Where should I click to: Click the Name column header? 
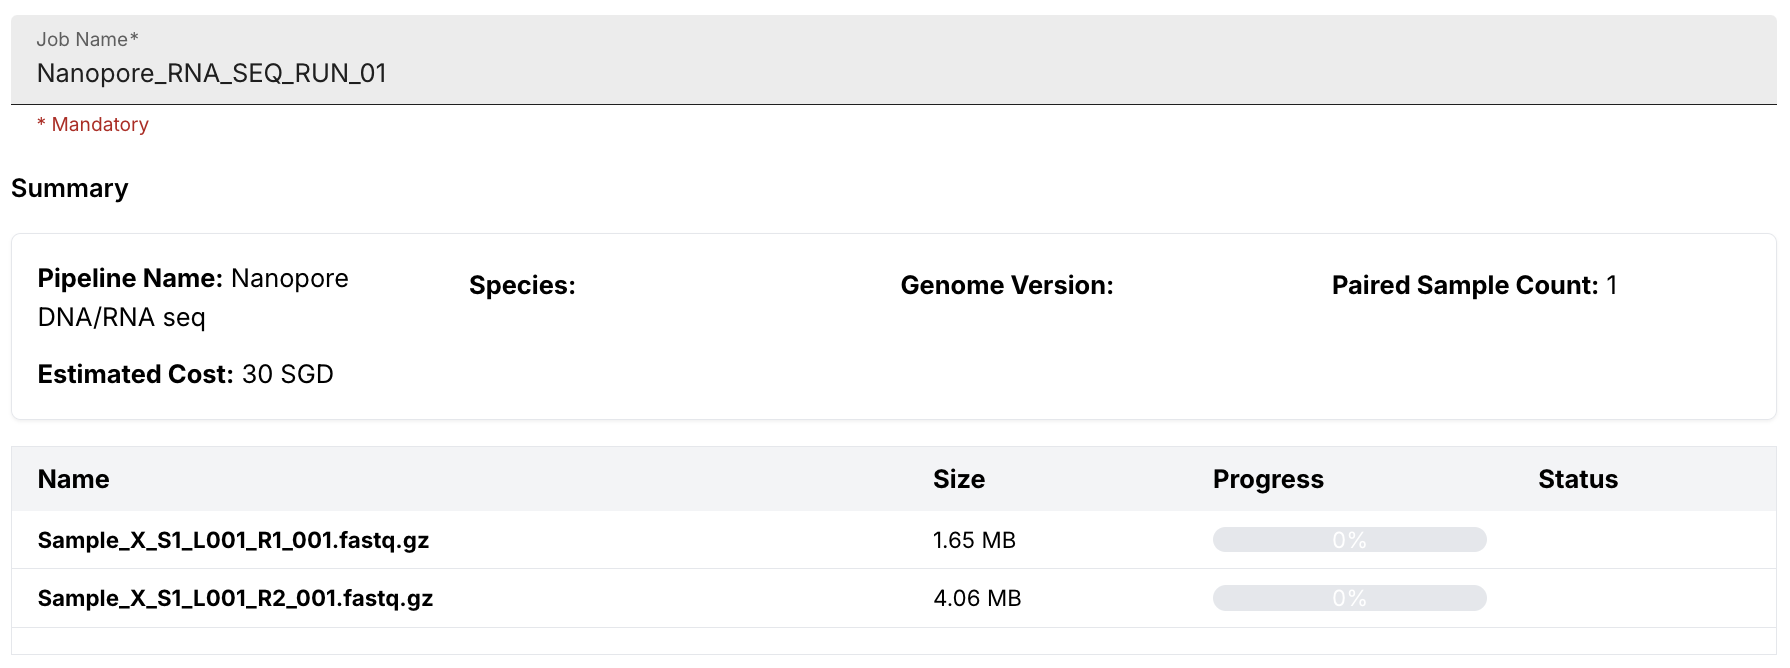[x=73, y=479]
